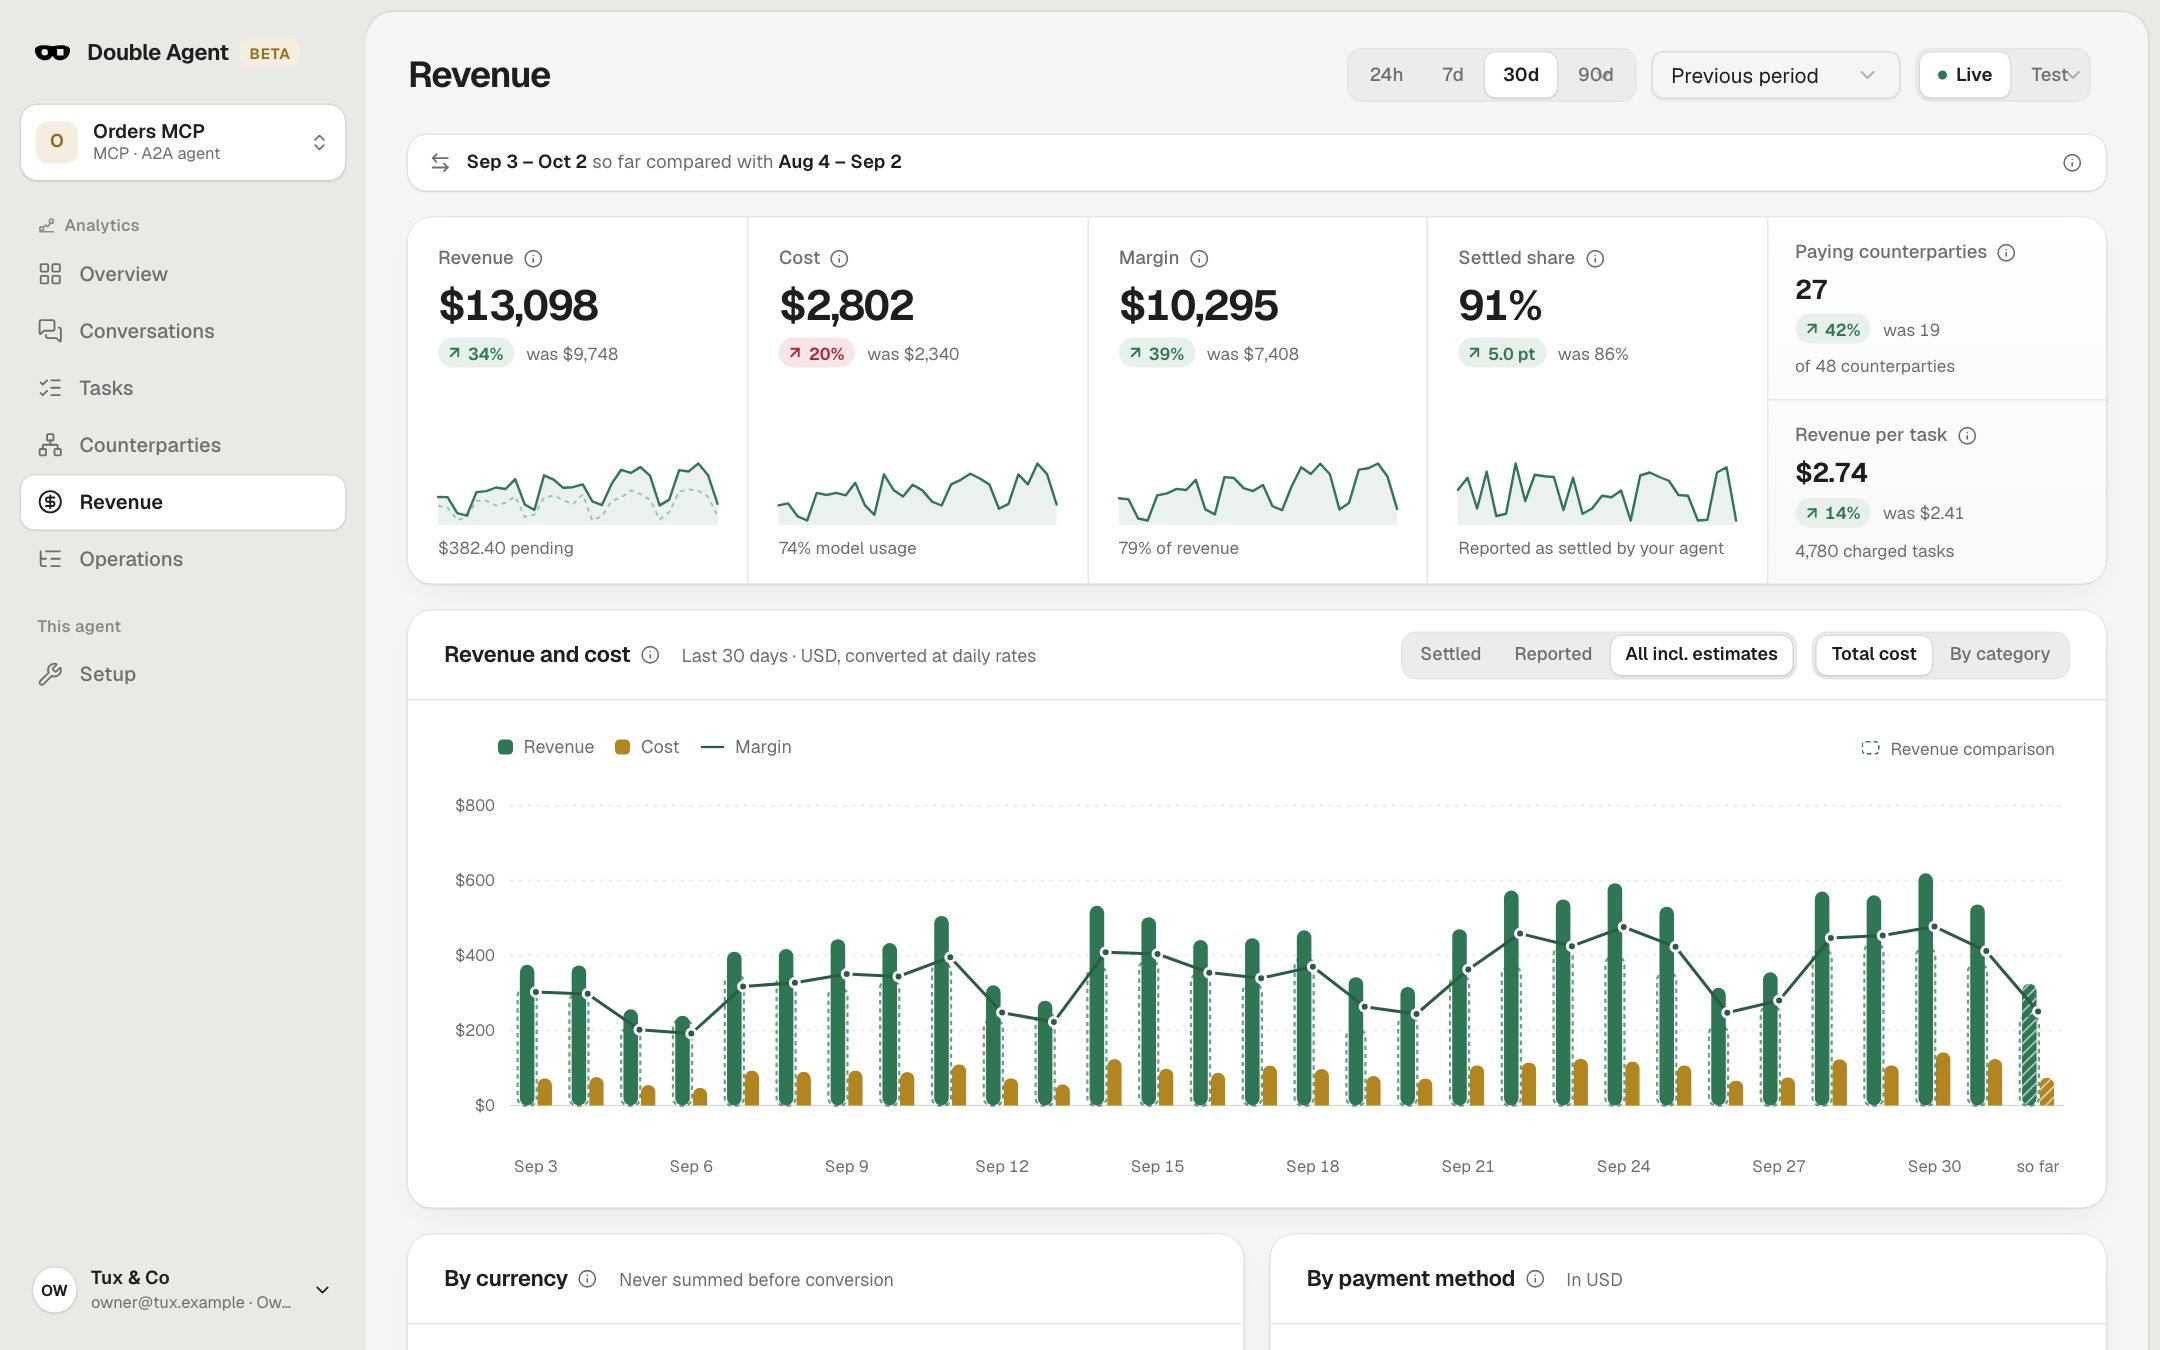Viewport: 2160px width, 1350px height.
Task: Go to Tasks page
Action: (x=183, y=388)
